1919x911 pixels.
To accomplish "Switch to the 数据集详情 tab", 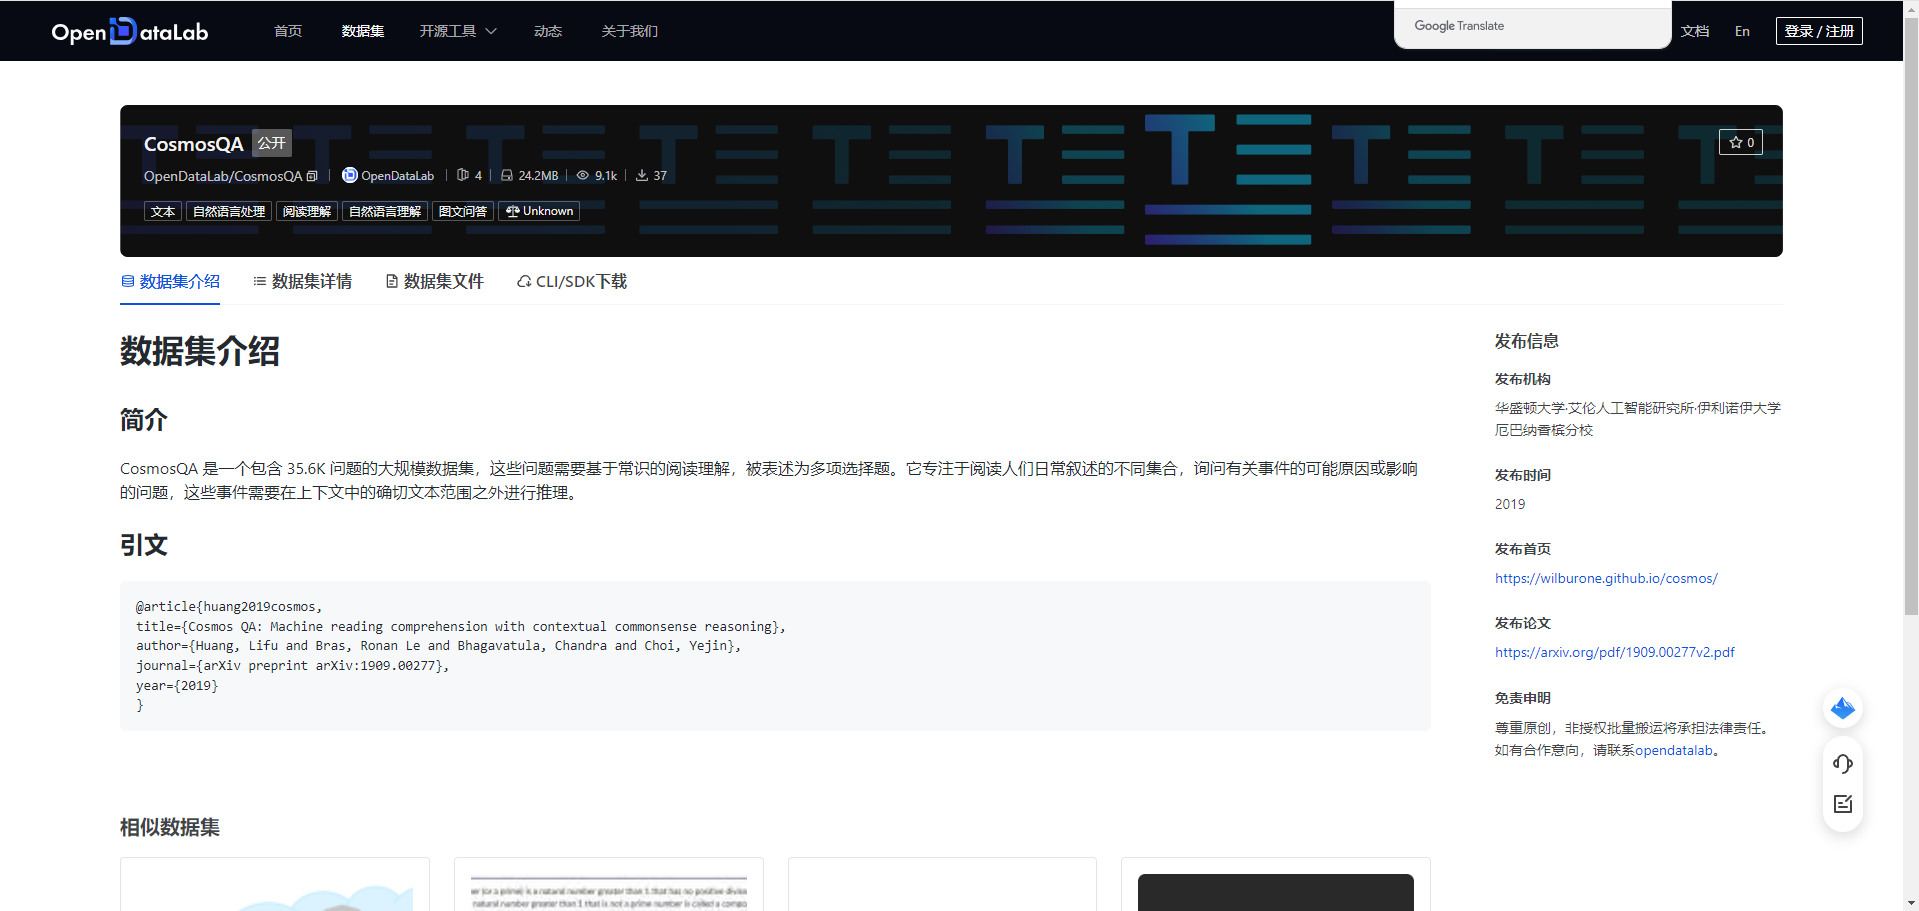I will [302, 282].
